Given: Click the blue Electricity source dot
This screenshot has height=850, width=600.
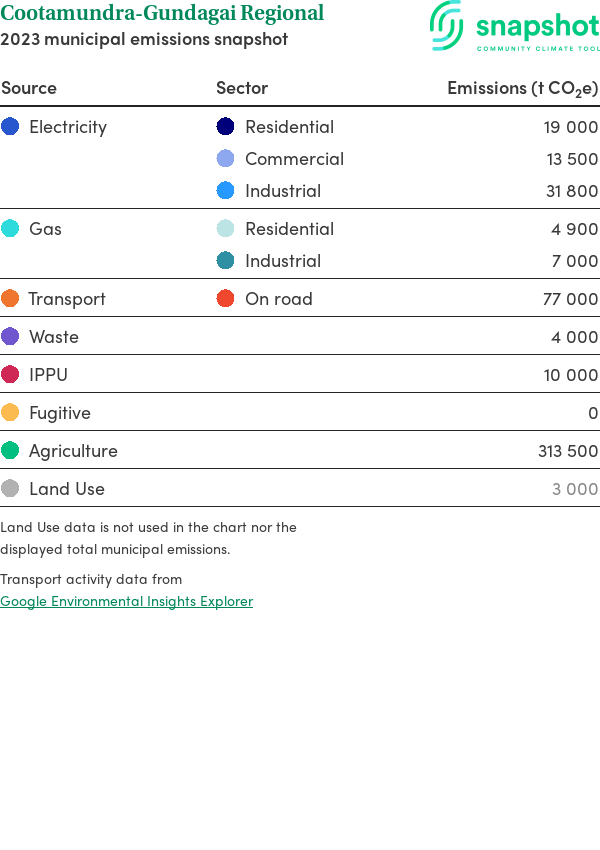Looking at the screenshot, I should click(x=10, y=127).
